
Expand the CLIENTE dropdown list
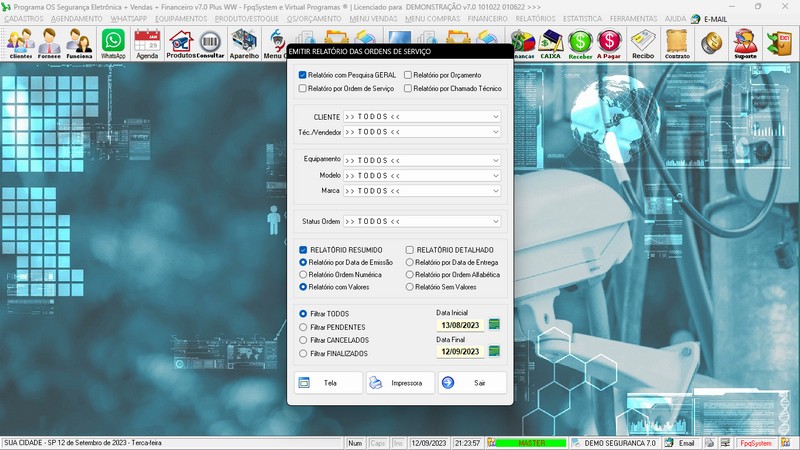coord(495,117)
